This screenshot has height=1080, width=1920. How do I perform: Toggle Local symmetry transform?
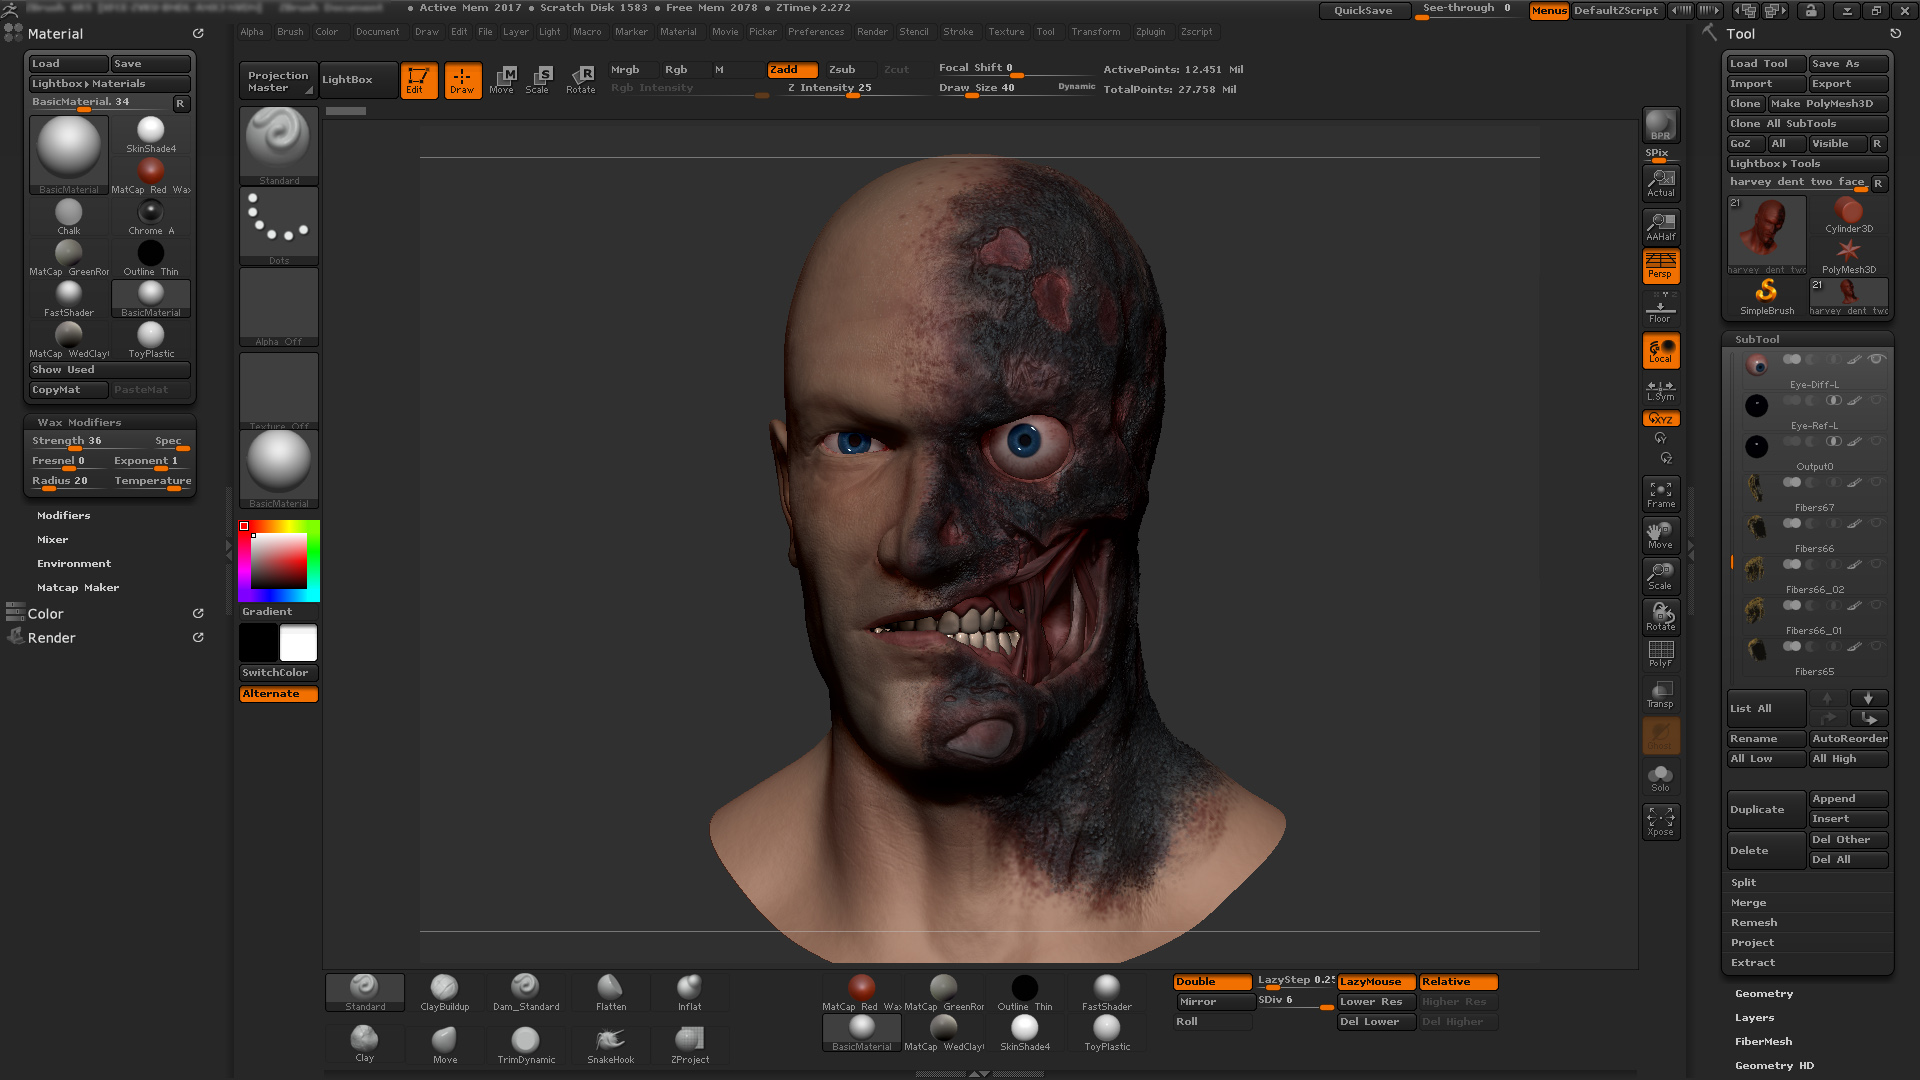pyautogui.click(x=1661, y=350)
